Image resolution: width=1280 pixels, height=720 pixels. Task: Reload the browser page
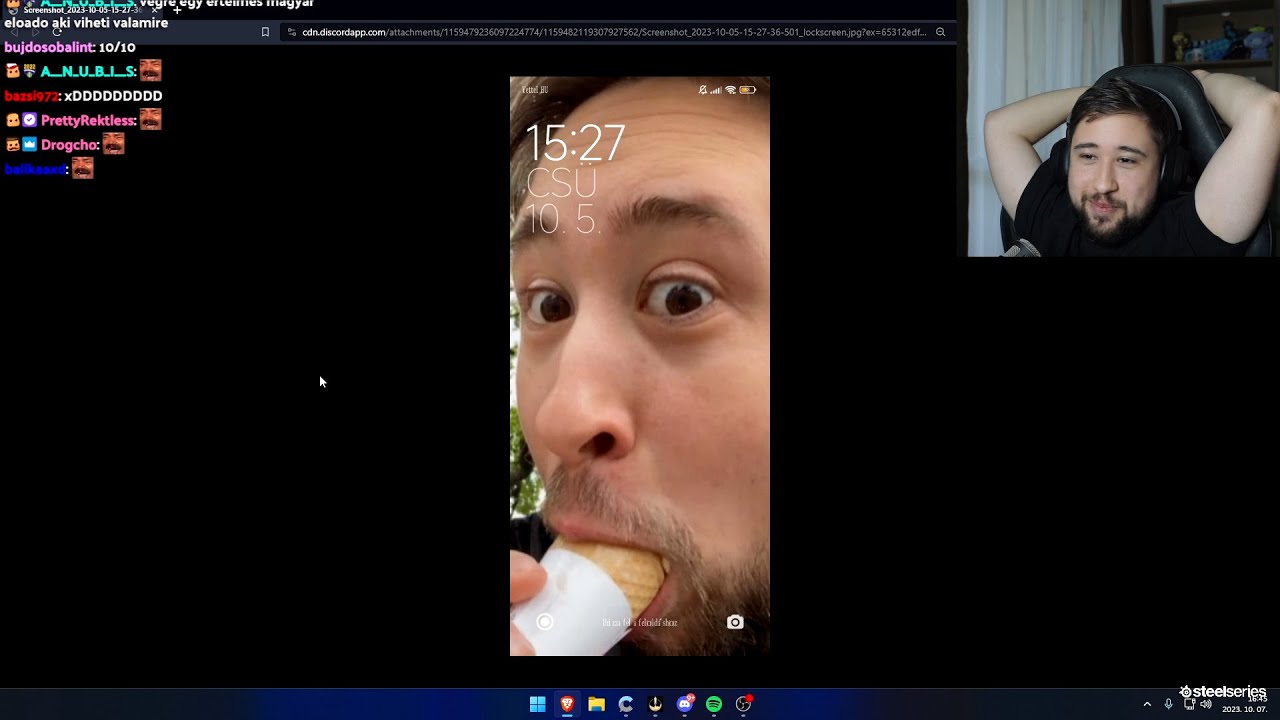click(57, 32)
